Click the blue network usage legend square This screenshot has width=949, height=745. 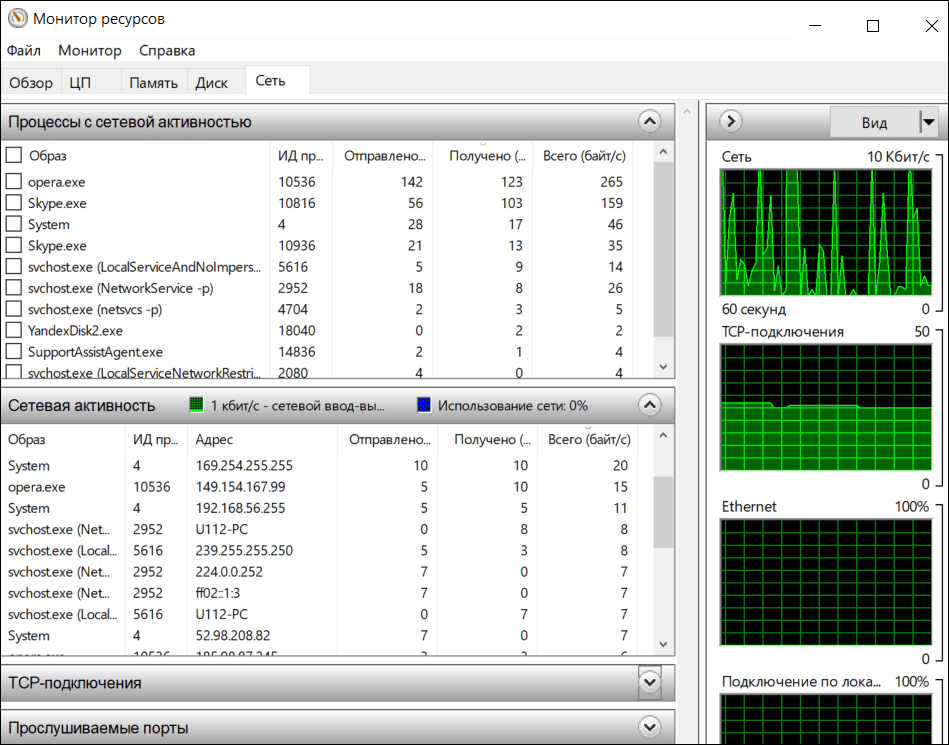click(424, 405)
